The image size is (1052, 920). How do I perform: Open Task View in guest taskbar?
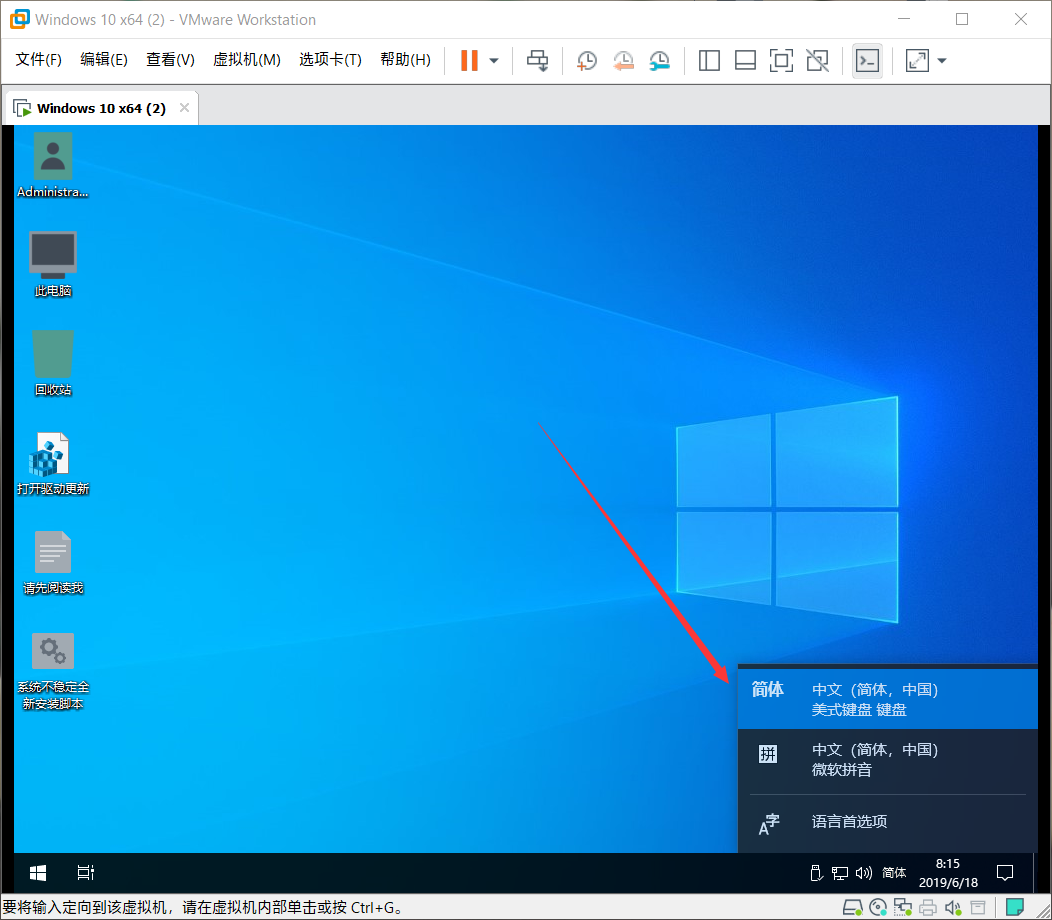[x=86, y=873]
